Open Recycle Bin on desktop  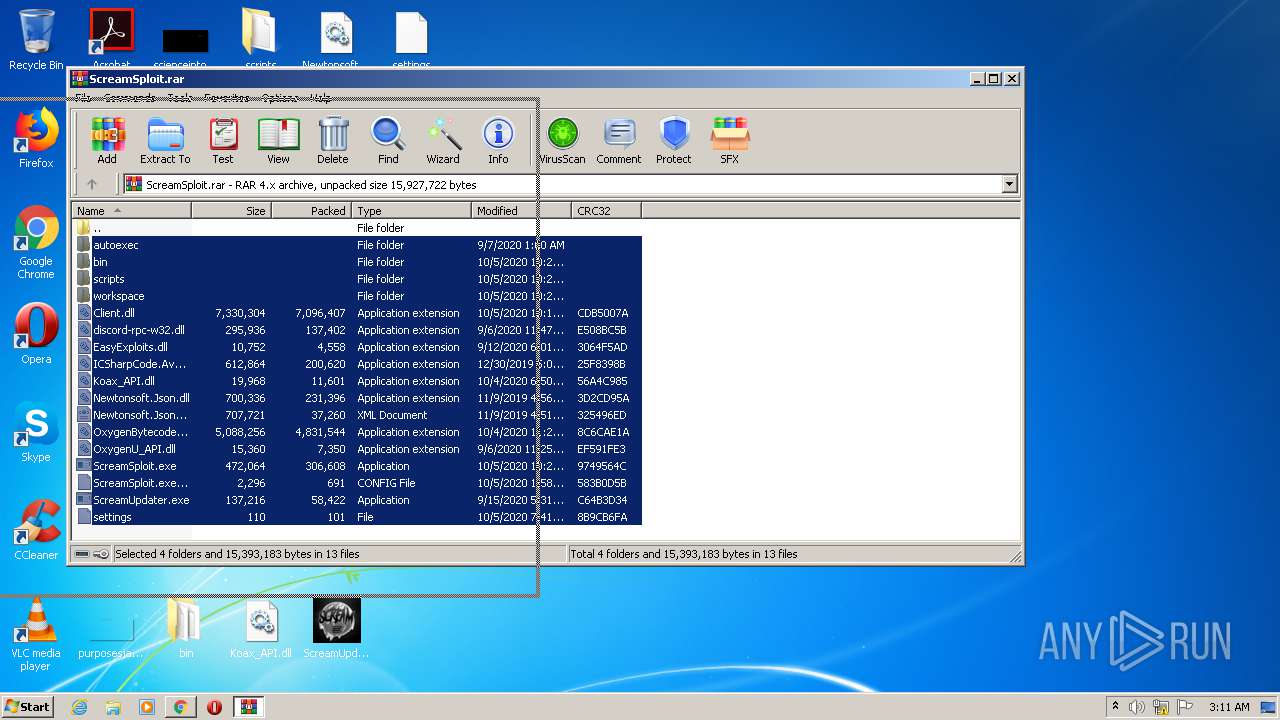[x=36, y=40]
